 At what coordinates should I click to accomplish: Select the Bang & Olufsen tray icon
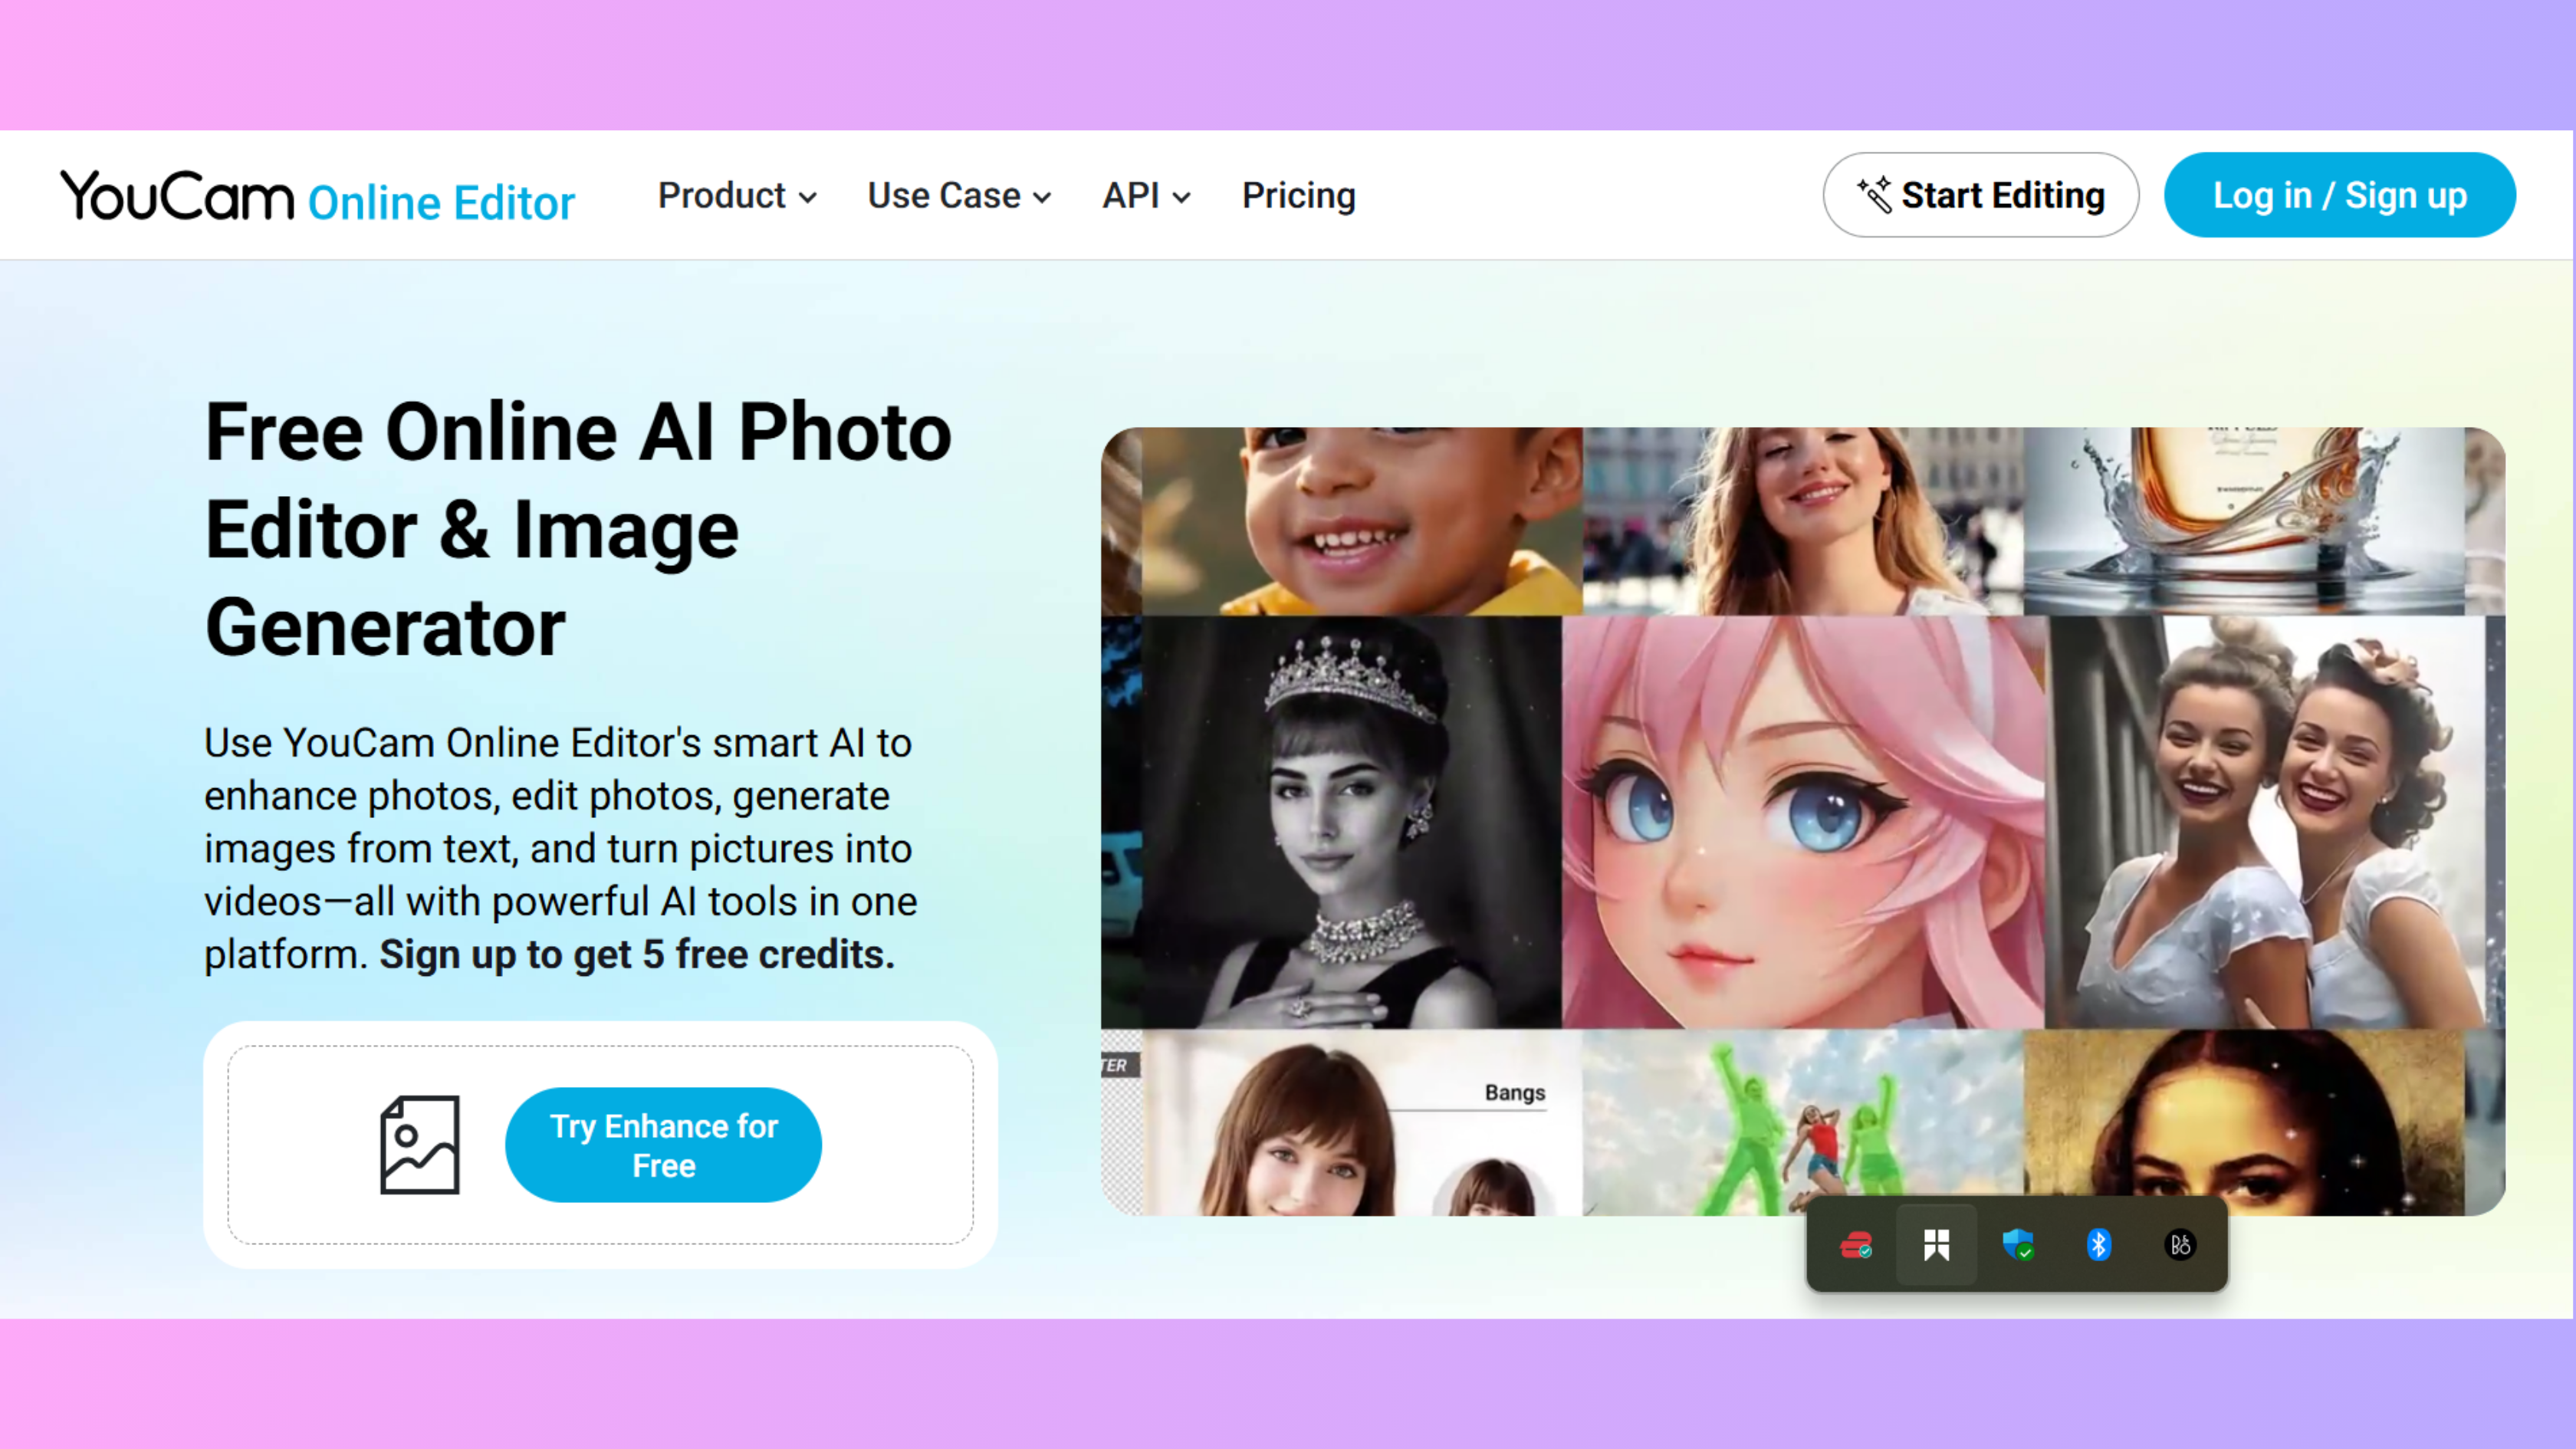pos(2180,1245)
